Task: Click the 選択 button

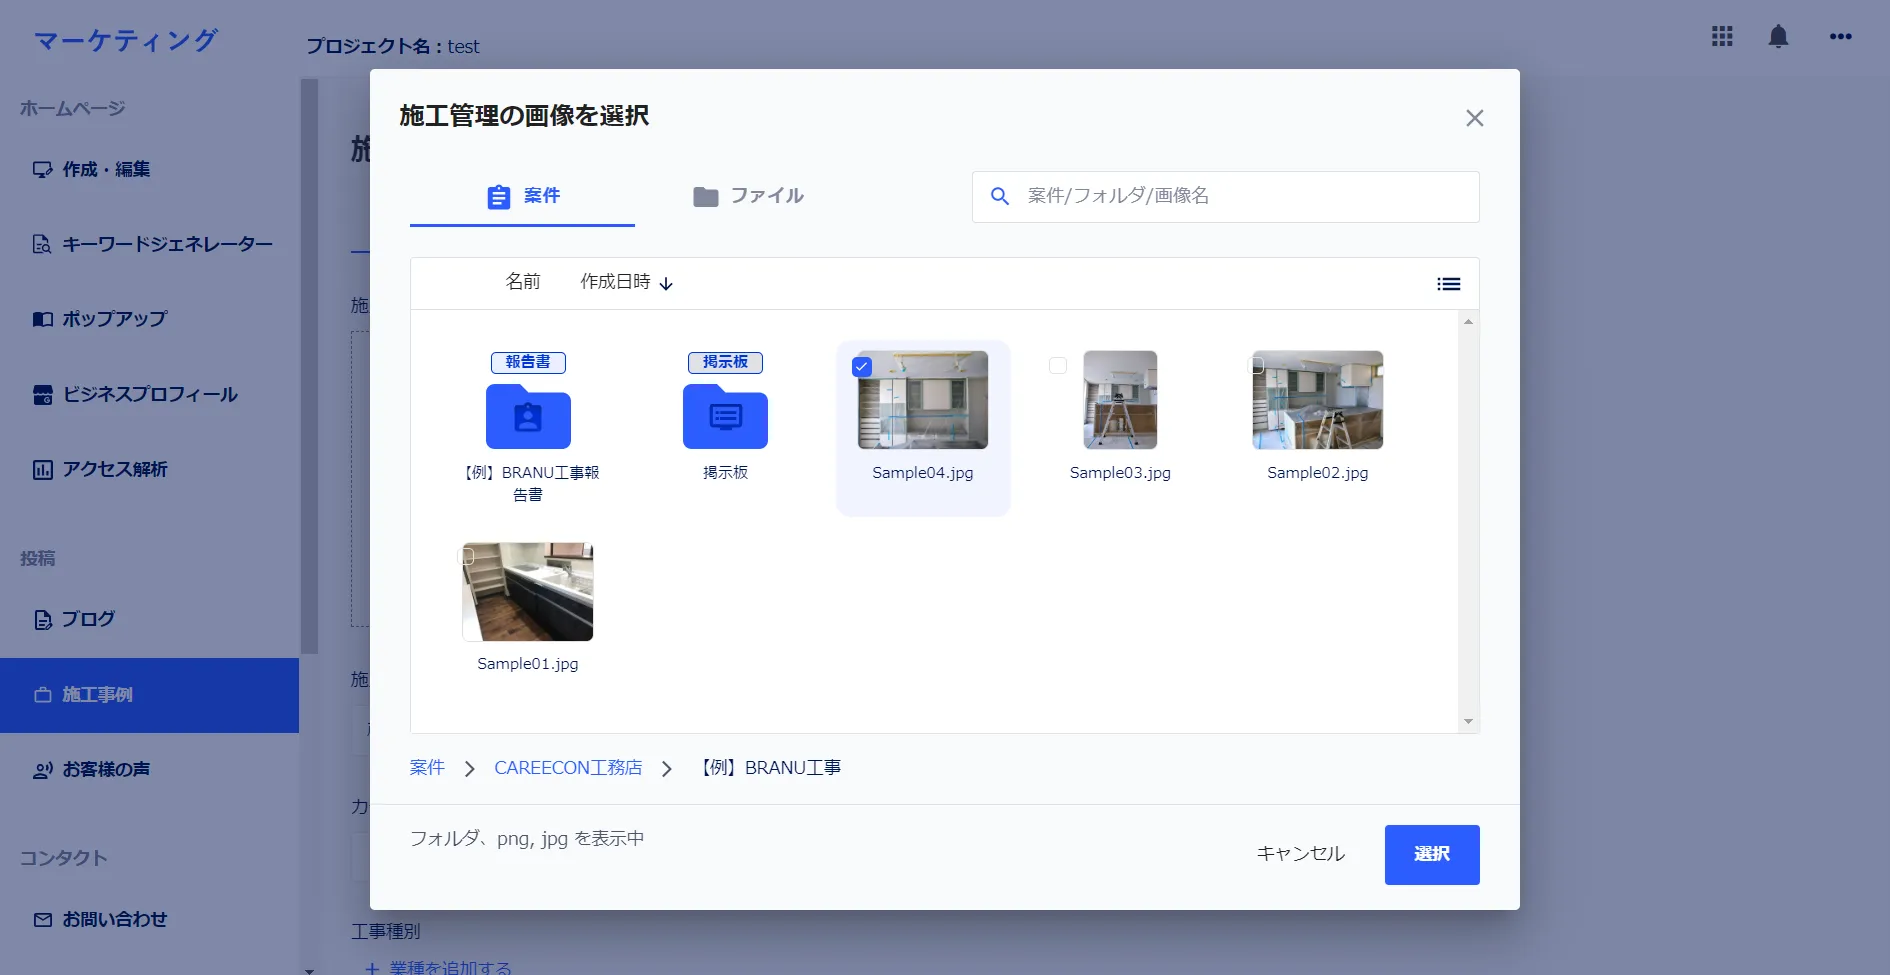Action: point(1432,855)
